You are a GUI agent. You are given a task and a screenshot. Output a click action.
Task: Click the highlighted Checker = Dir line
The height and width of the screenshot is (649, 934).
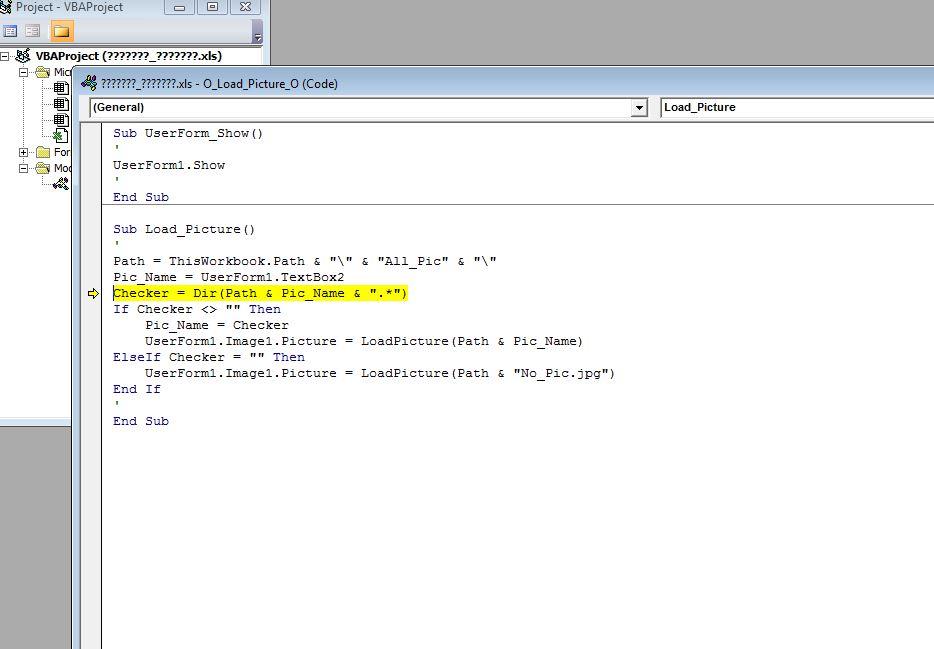click(260, 294)
